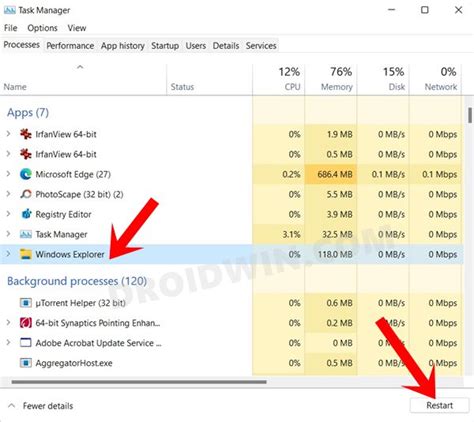
Task: Expand the Microsoft Edge (27) process group
Action: 8,174
